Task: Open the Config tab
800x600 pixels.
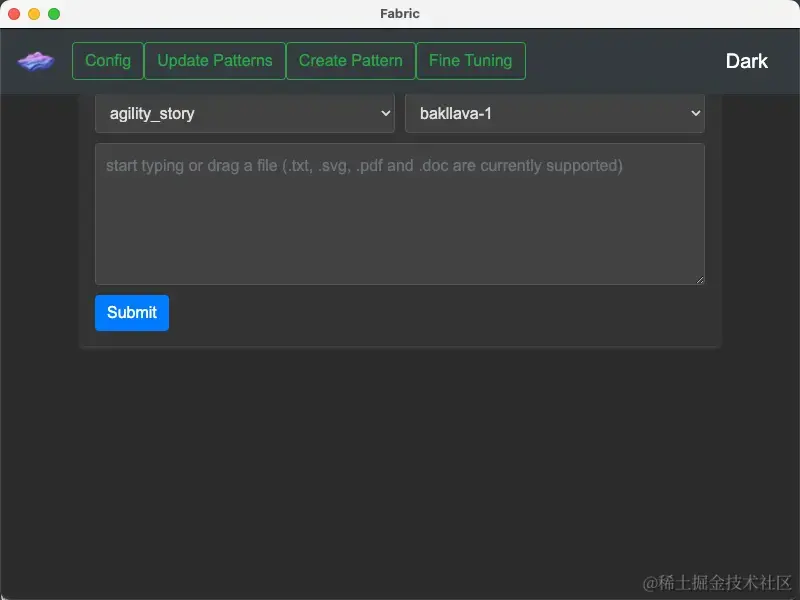Action: coord(108,61)
